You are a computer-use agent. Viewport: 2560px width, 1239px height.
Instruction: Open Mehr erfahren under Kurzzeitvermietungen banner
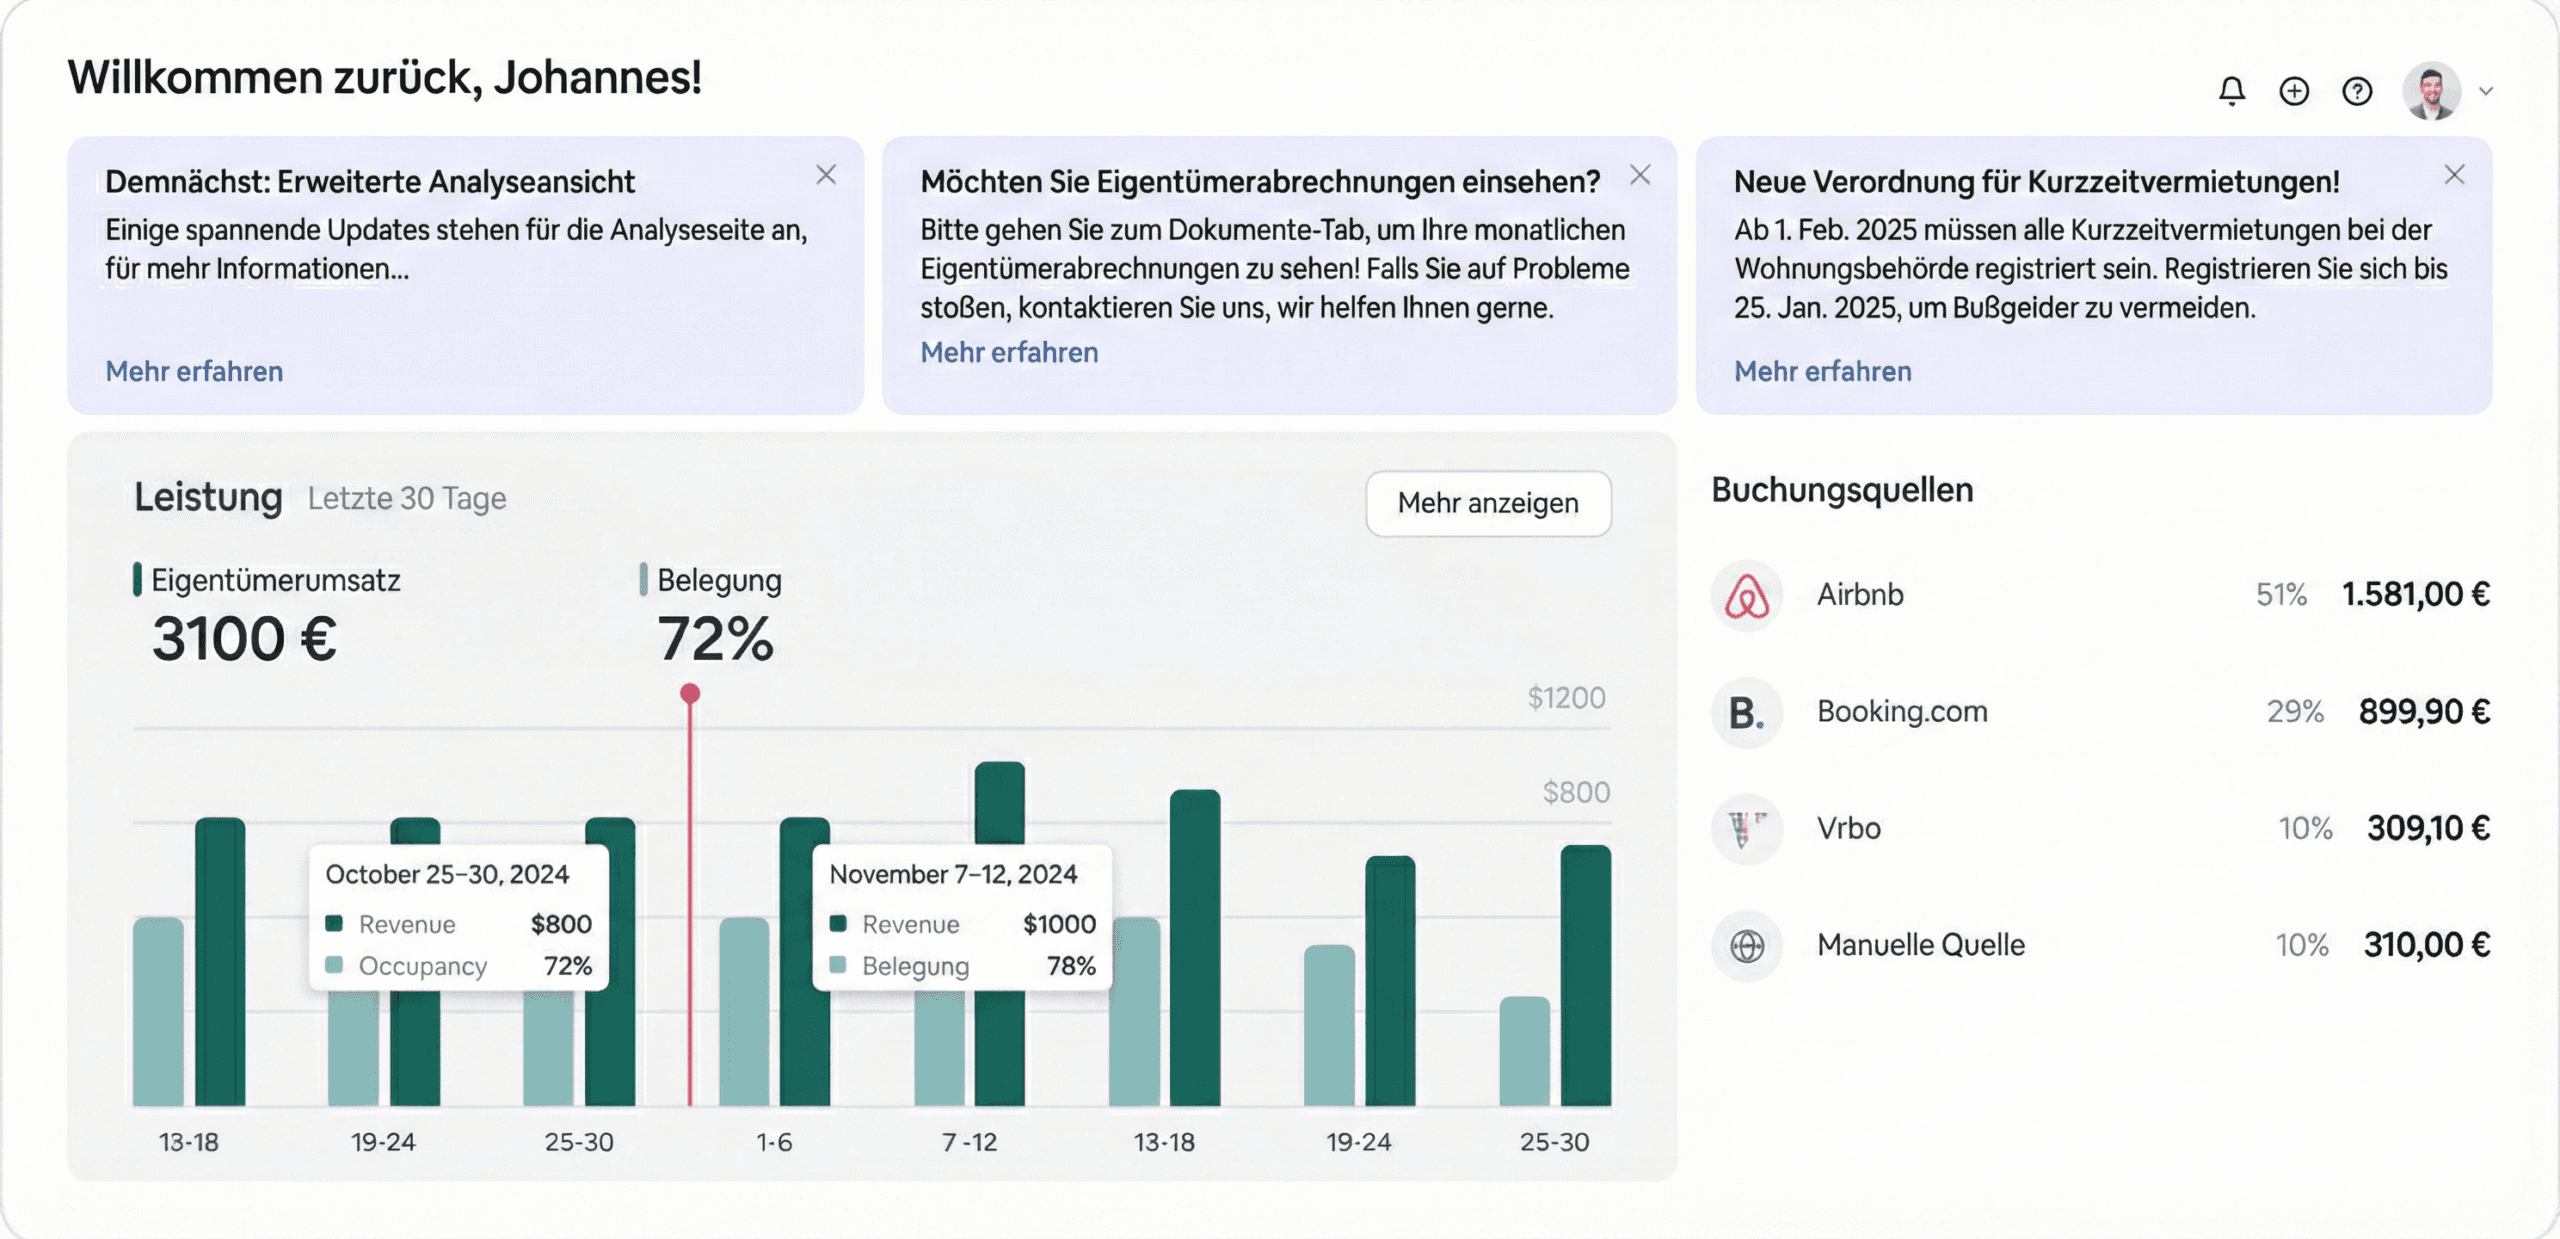1822,371
